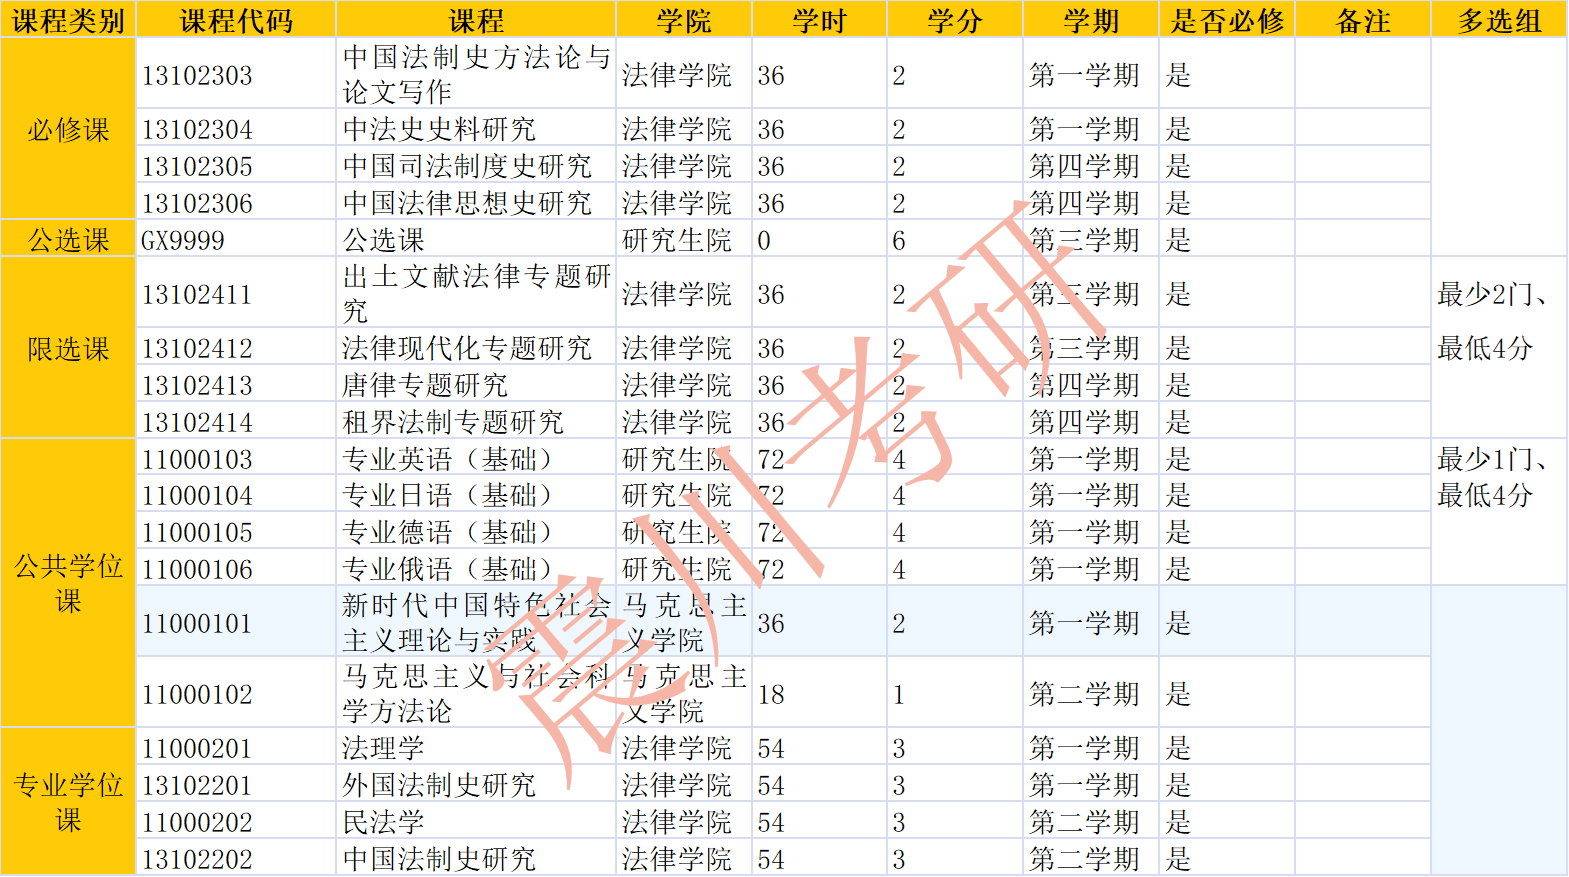This screenshot has height=877, width=1569.
Task: Click the 多选组 column header
Action: click(1499, 20)
